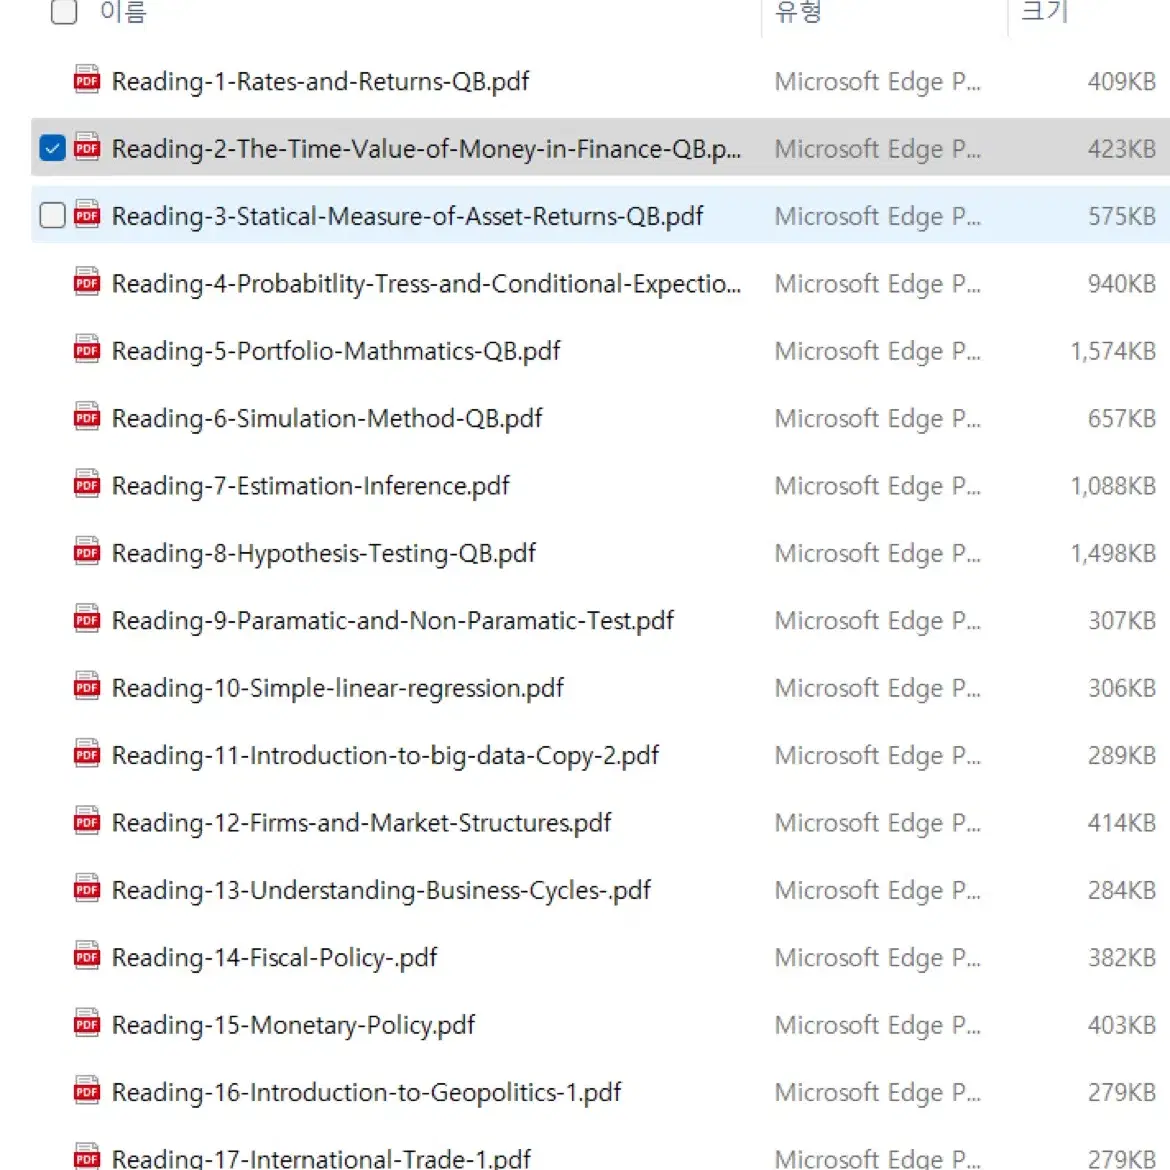Image resolution: width=1170 pixels, height=1170 pixels.
Task: Click PDF icon of Reading-1-Rates-and-Returns-QB.pdf
Action: [x=87, y=79]
